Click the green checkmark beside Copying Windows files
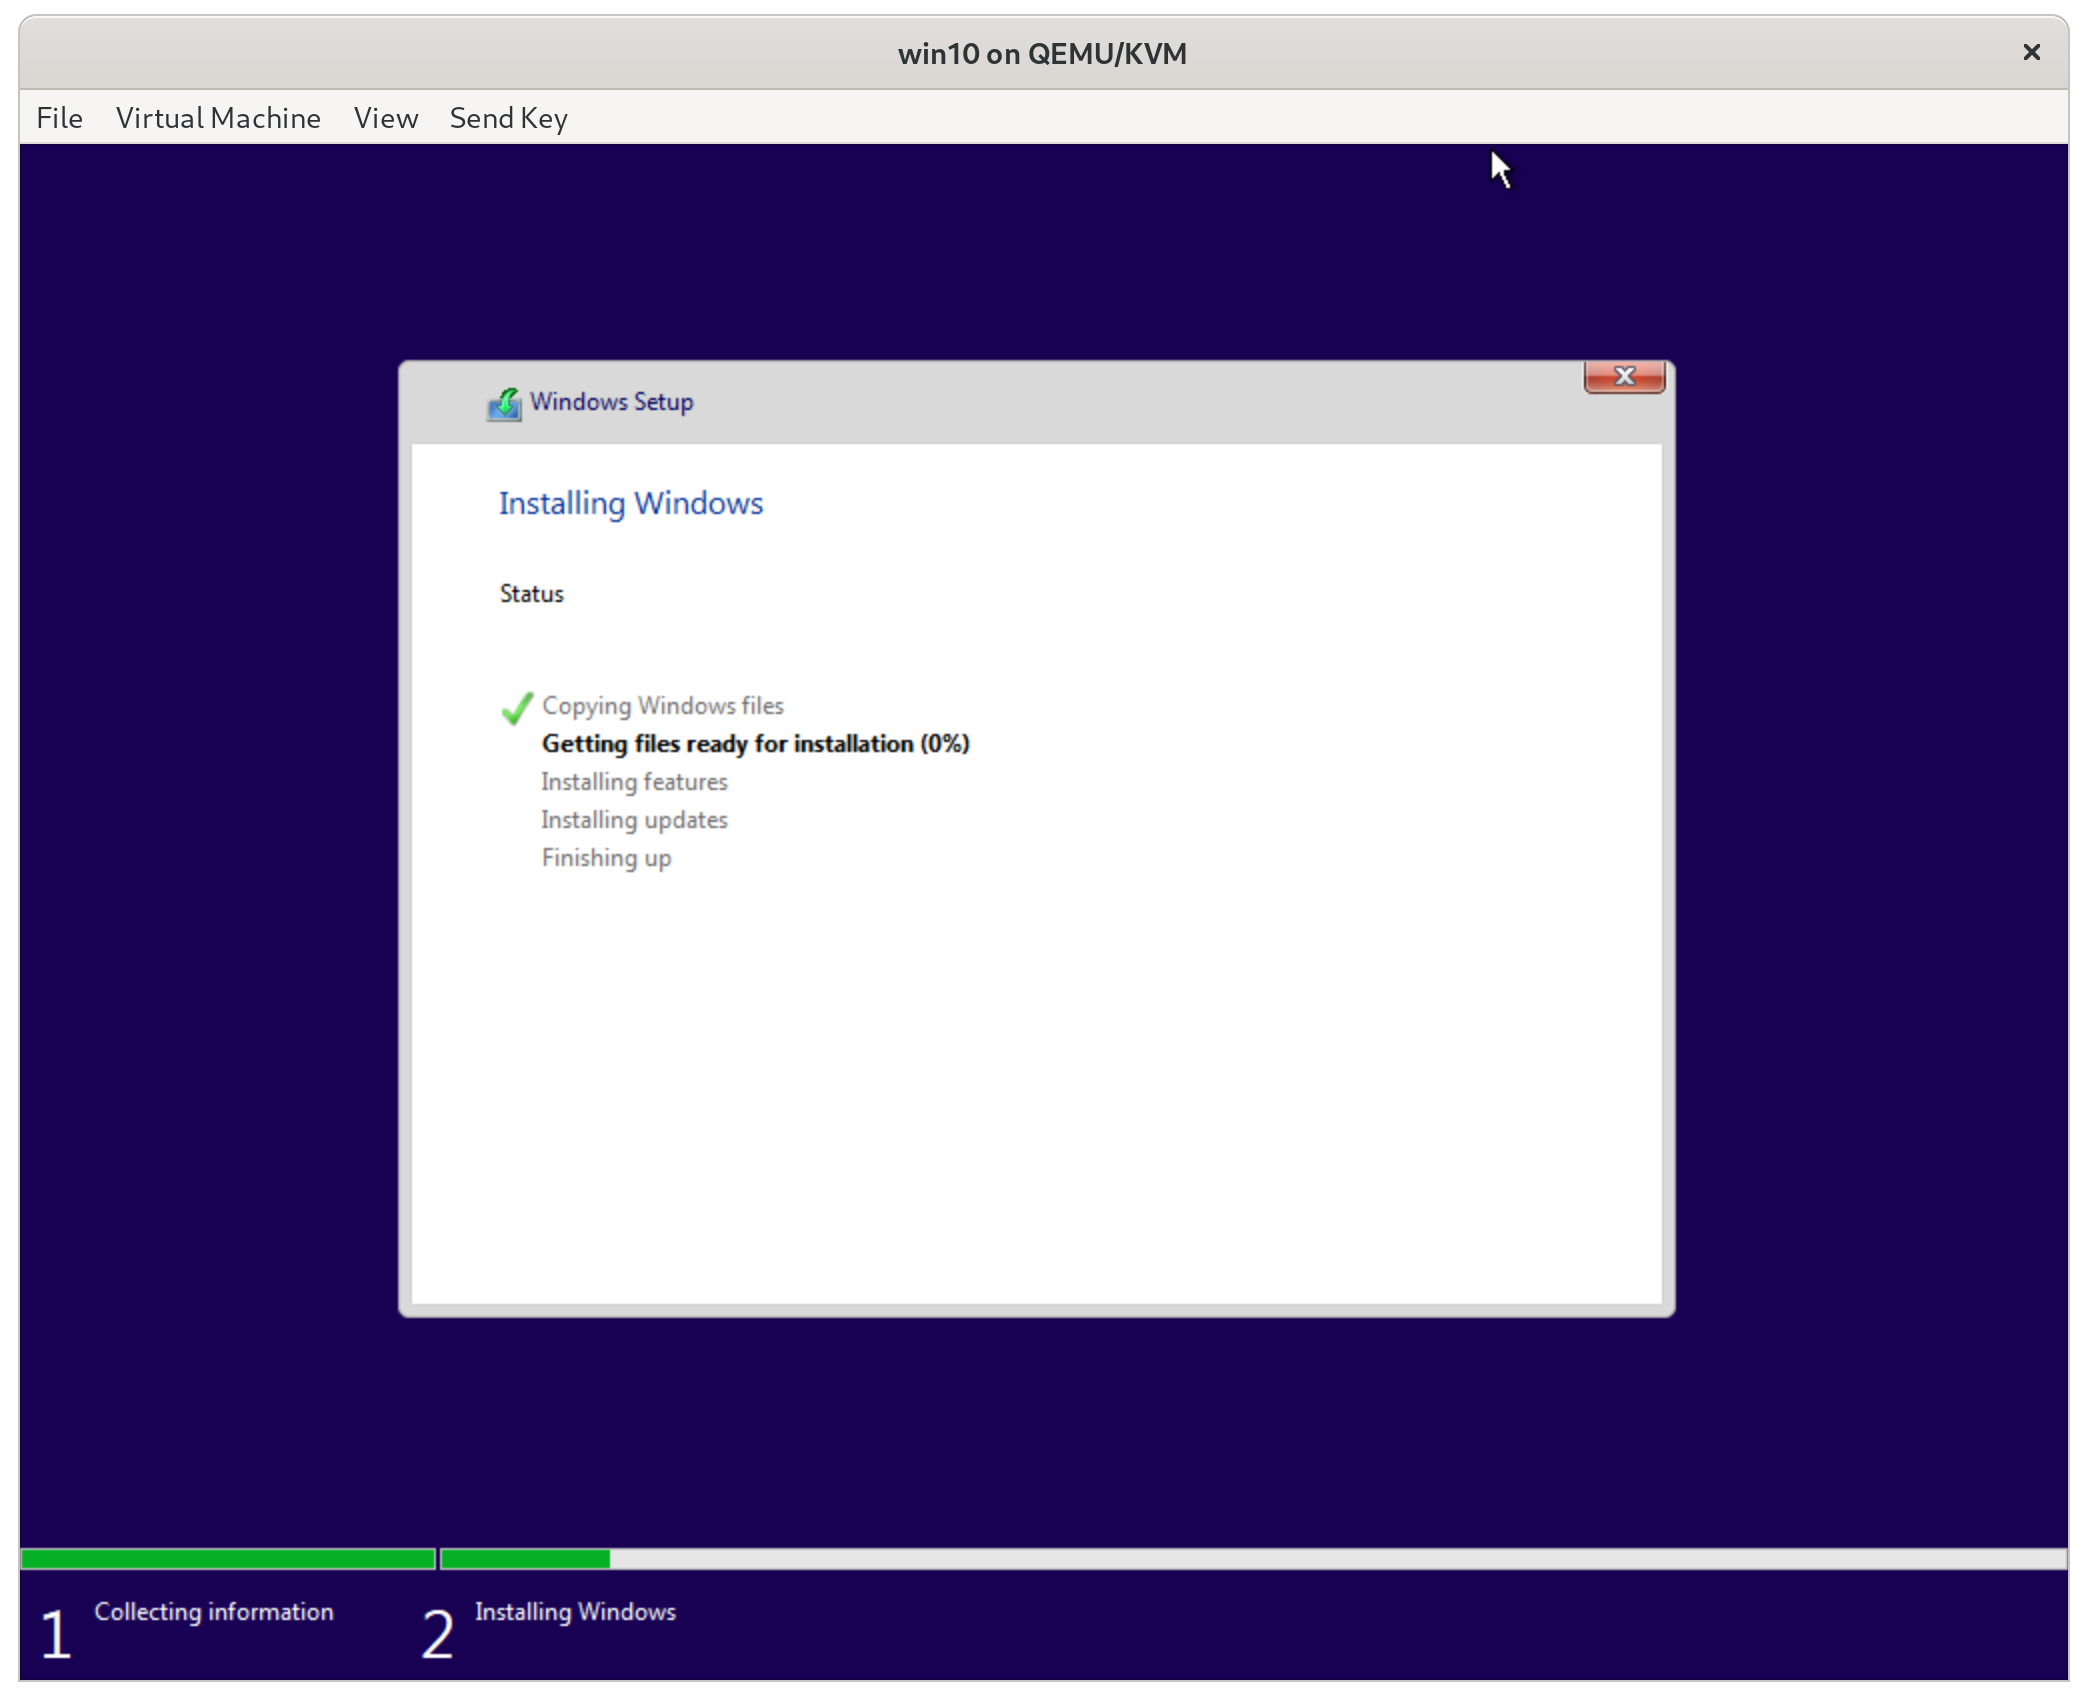The image size is (2088, 1700). tap(517, 708)
